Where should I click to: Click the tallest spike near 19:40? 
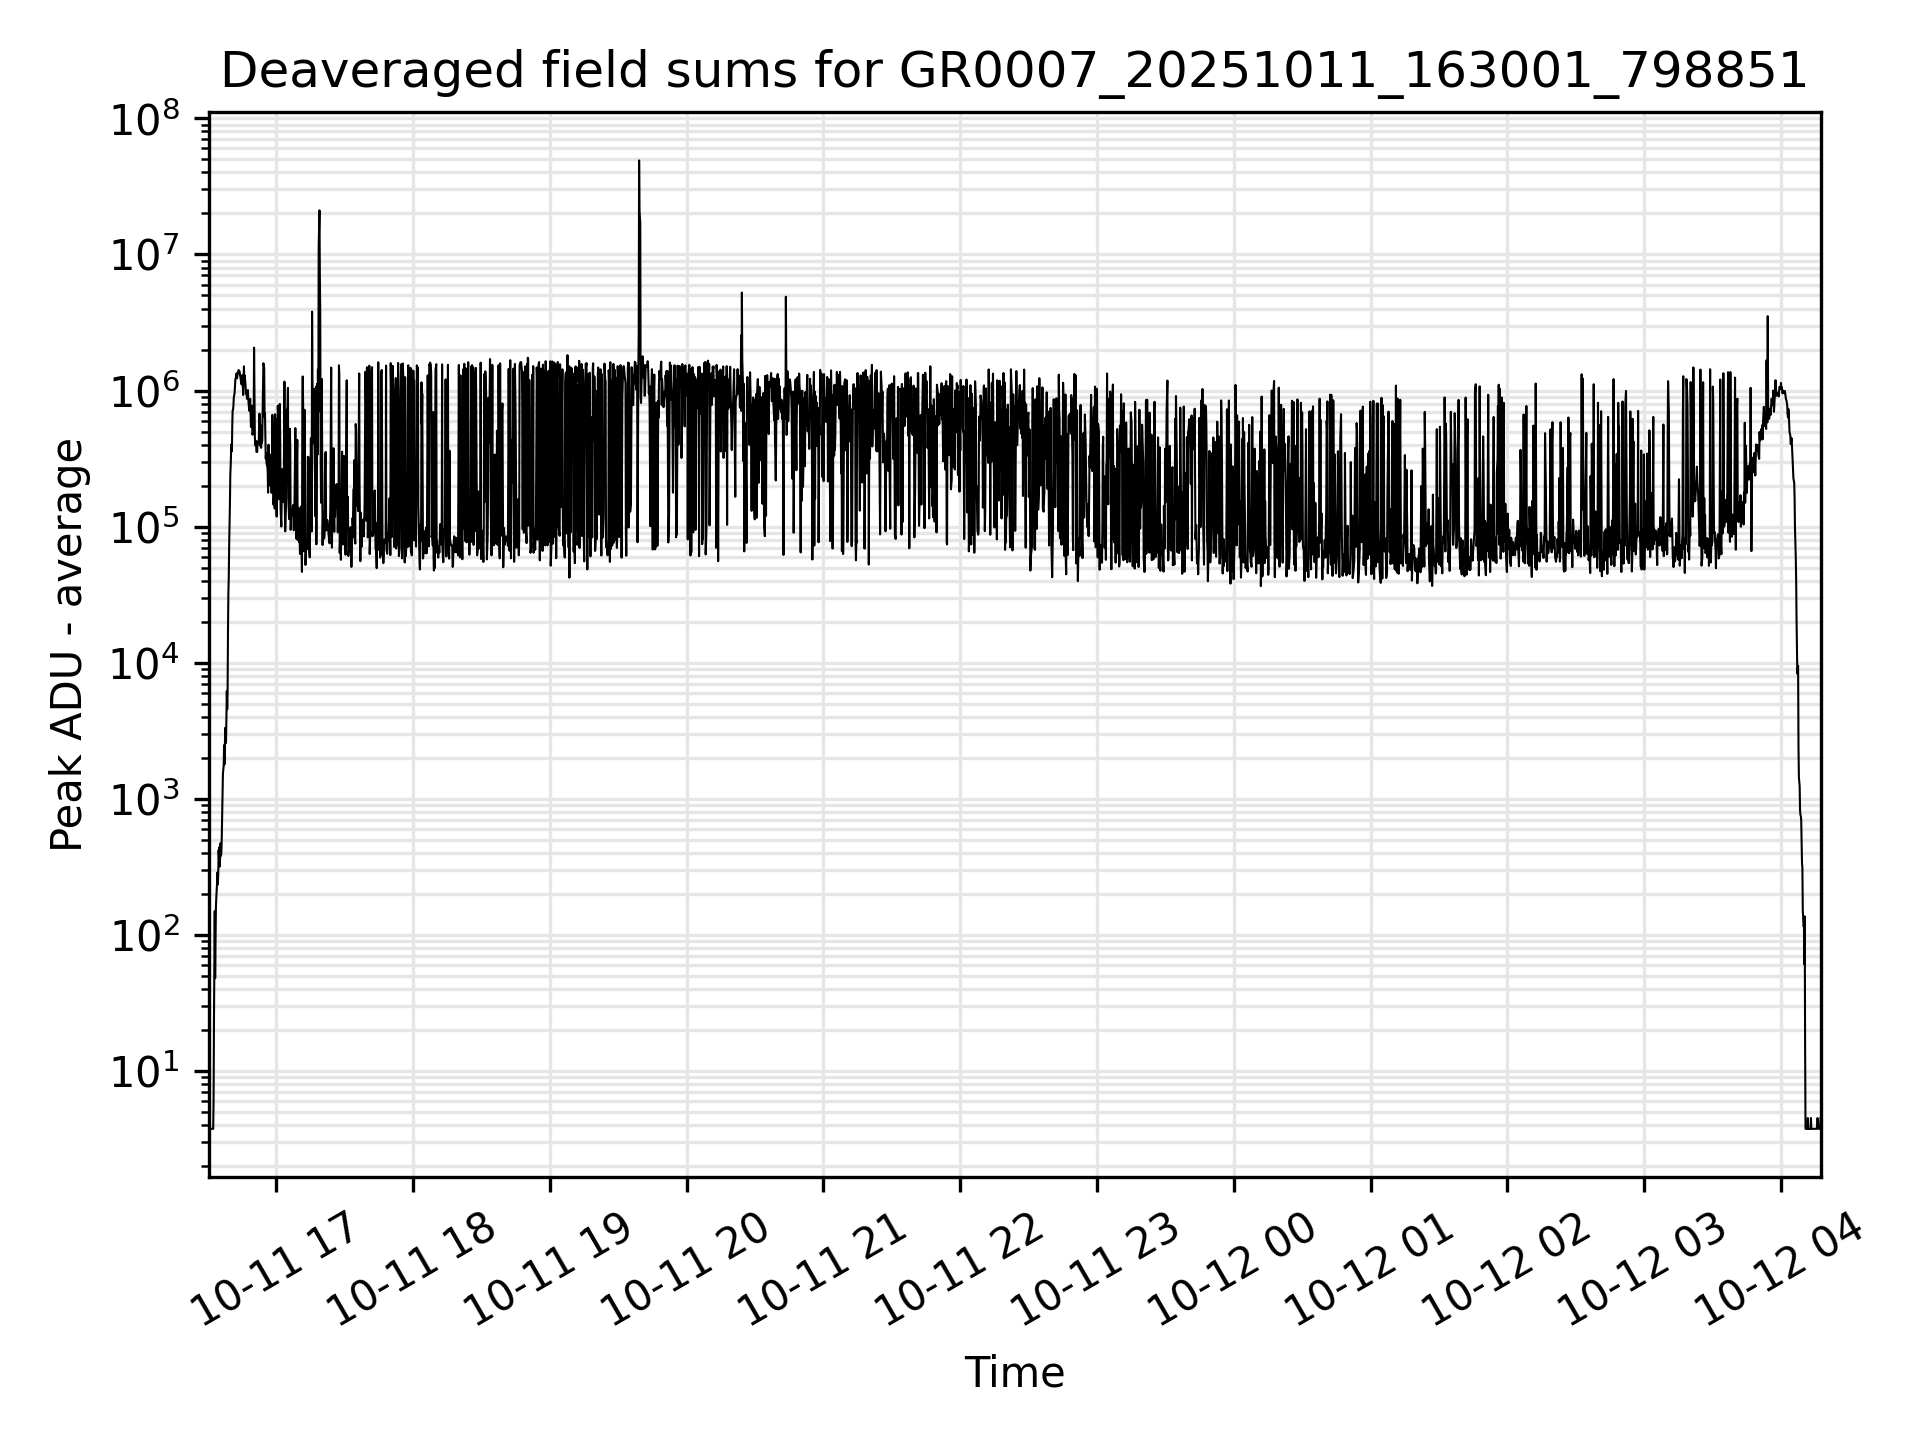click(x=639, y=163)
